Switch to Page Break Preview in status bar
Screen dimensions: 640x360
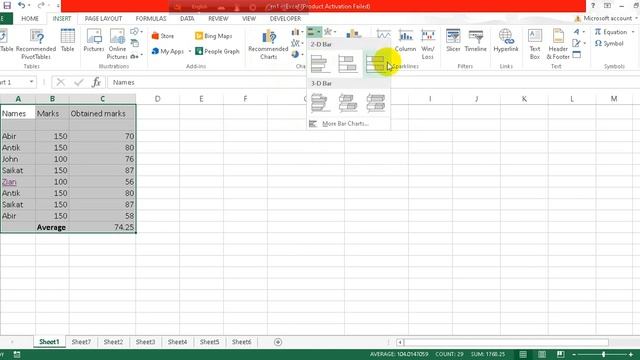(x=561, y=354)
